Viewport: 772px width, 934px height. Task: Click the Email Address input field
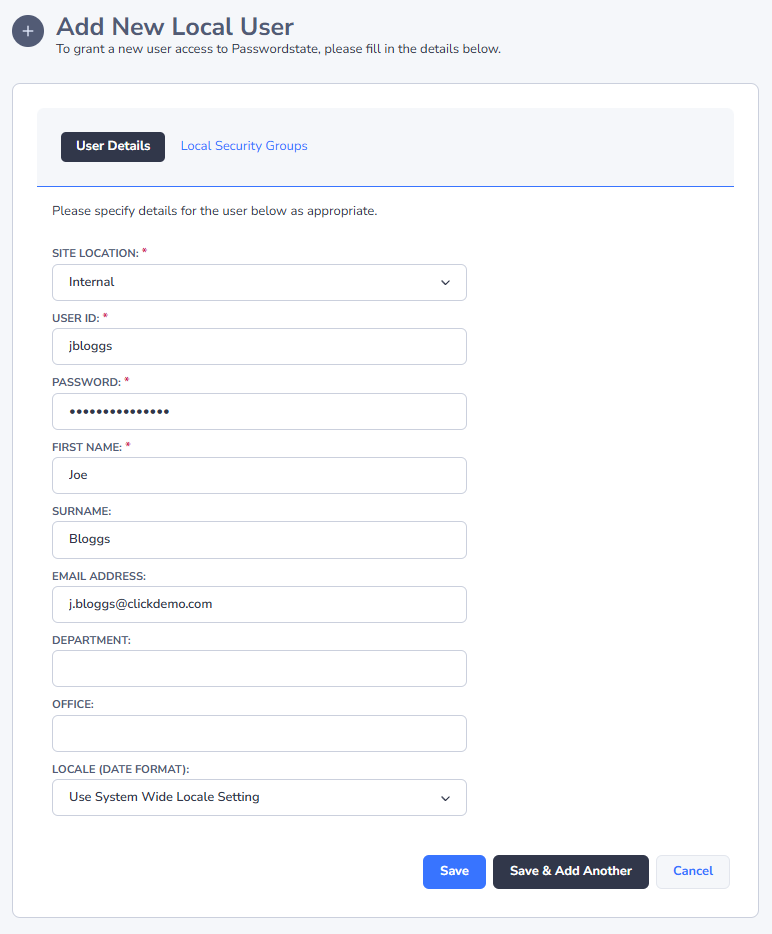pos(259,605)
